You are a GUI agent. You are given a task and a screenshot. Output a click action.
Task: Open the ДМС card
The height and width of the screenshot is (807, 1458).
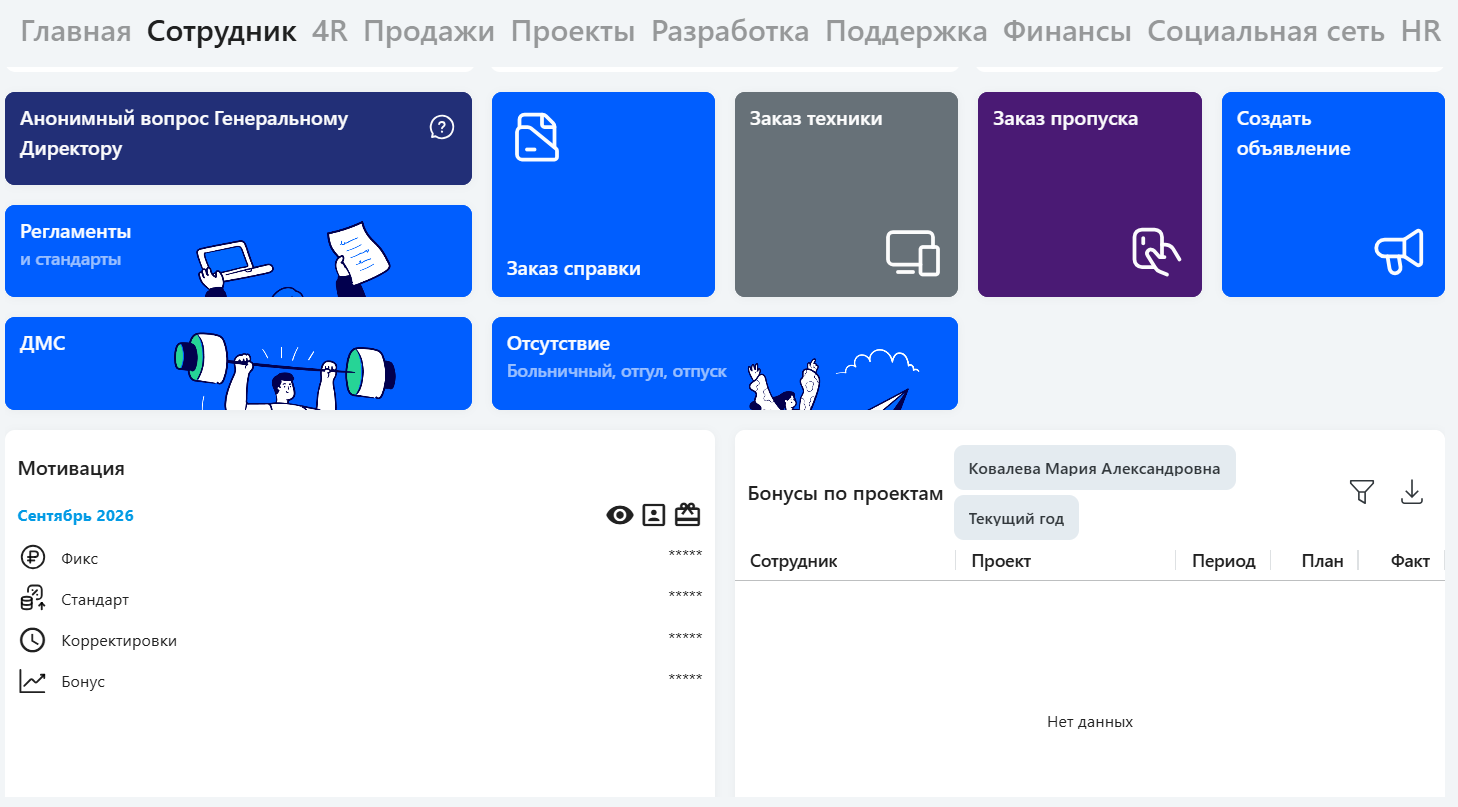238,363
